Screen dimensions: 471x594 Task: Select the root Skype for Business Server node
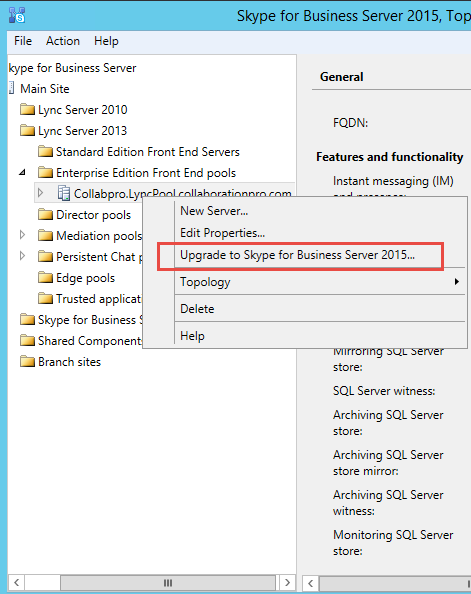[72, 68]
